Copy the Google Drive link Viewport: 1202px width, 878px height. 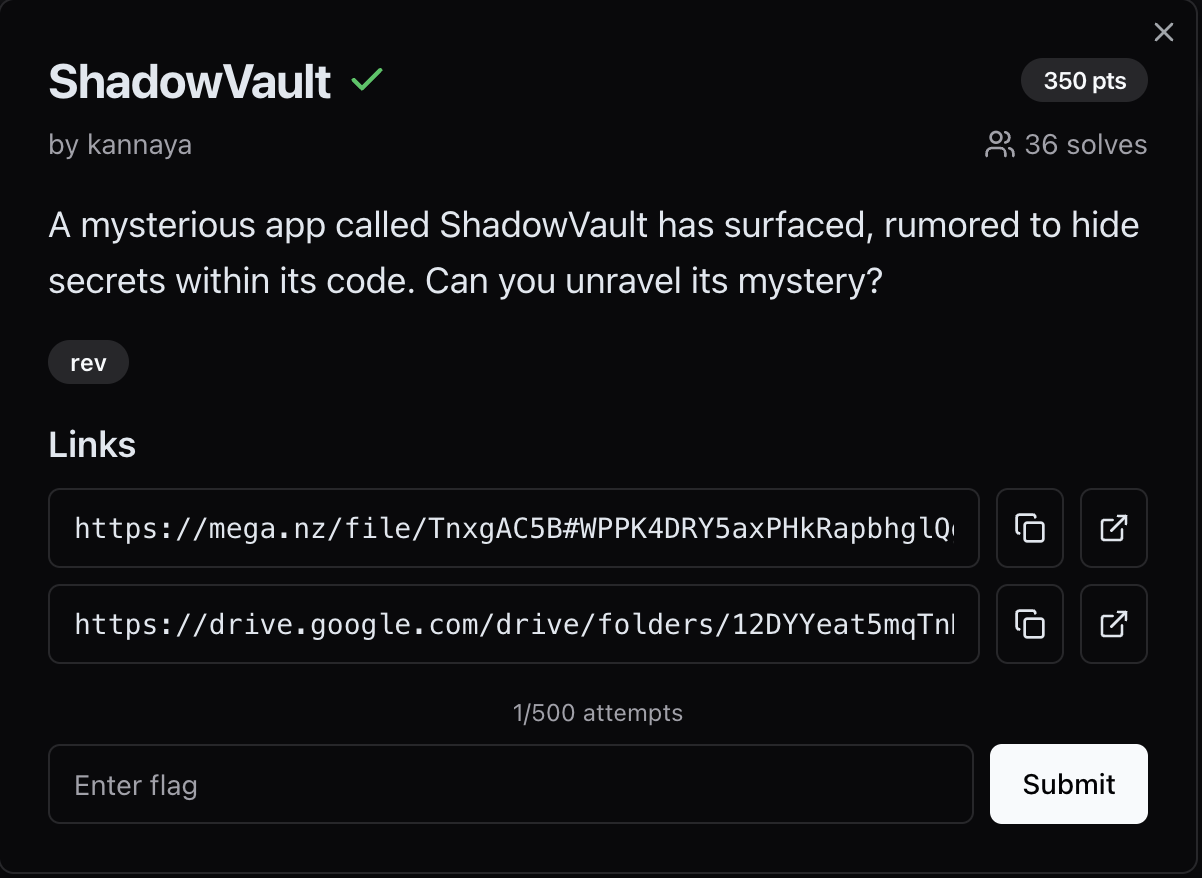1029,624
